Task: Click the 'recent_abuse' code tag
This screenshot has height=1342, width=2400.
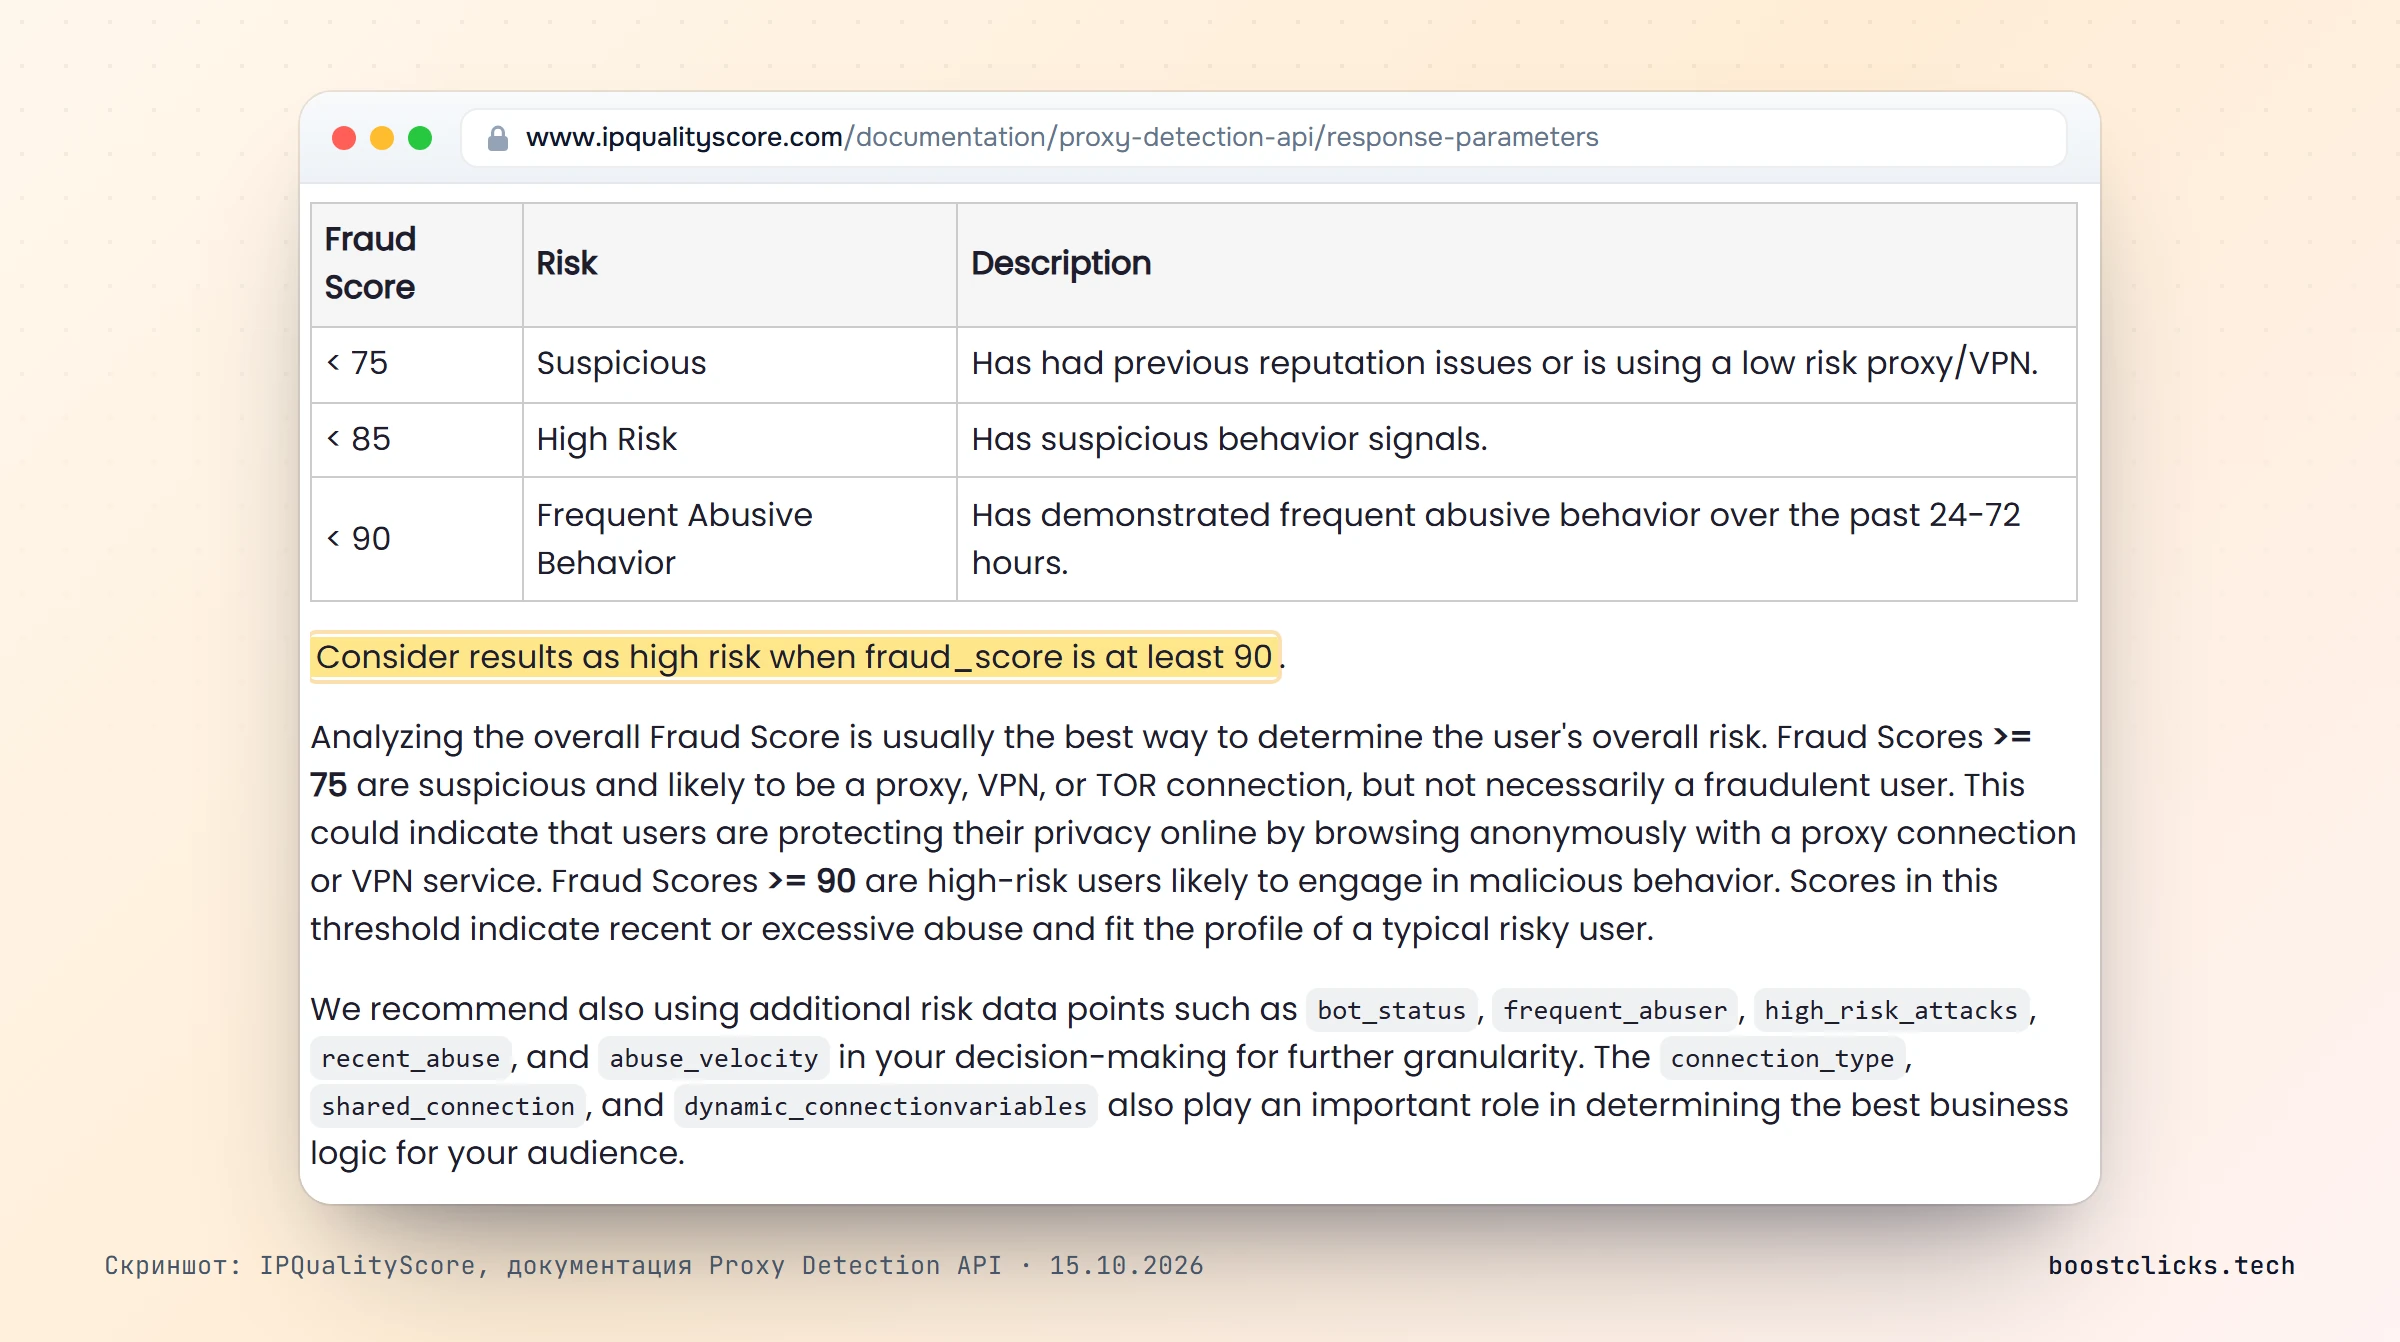Action: point(410,1058)
